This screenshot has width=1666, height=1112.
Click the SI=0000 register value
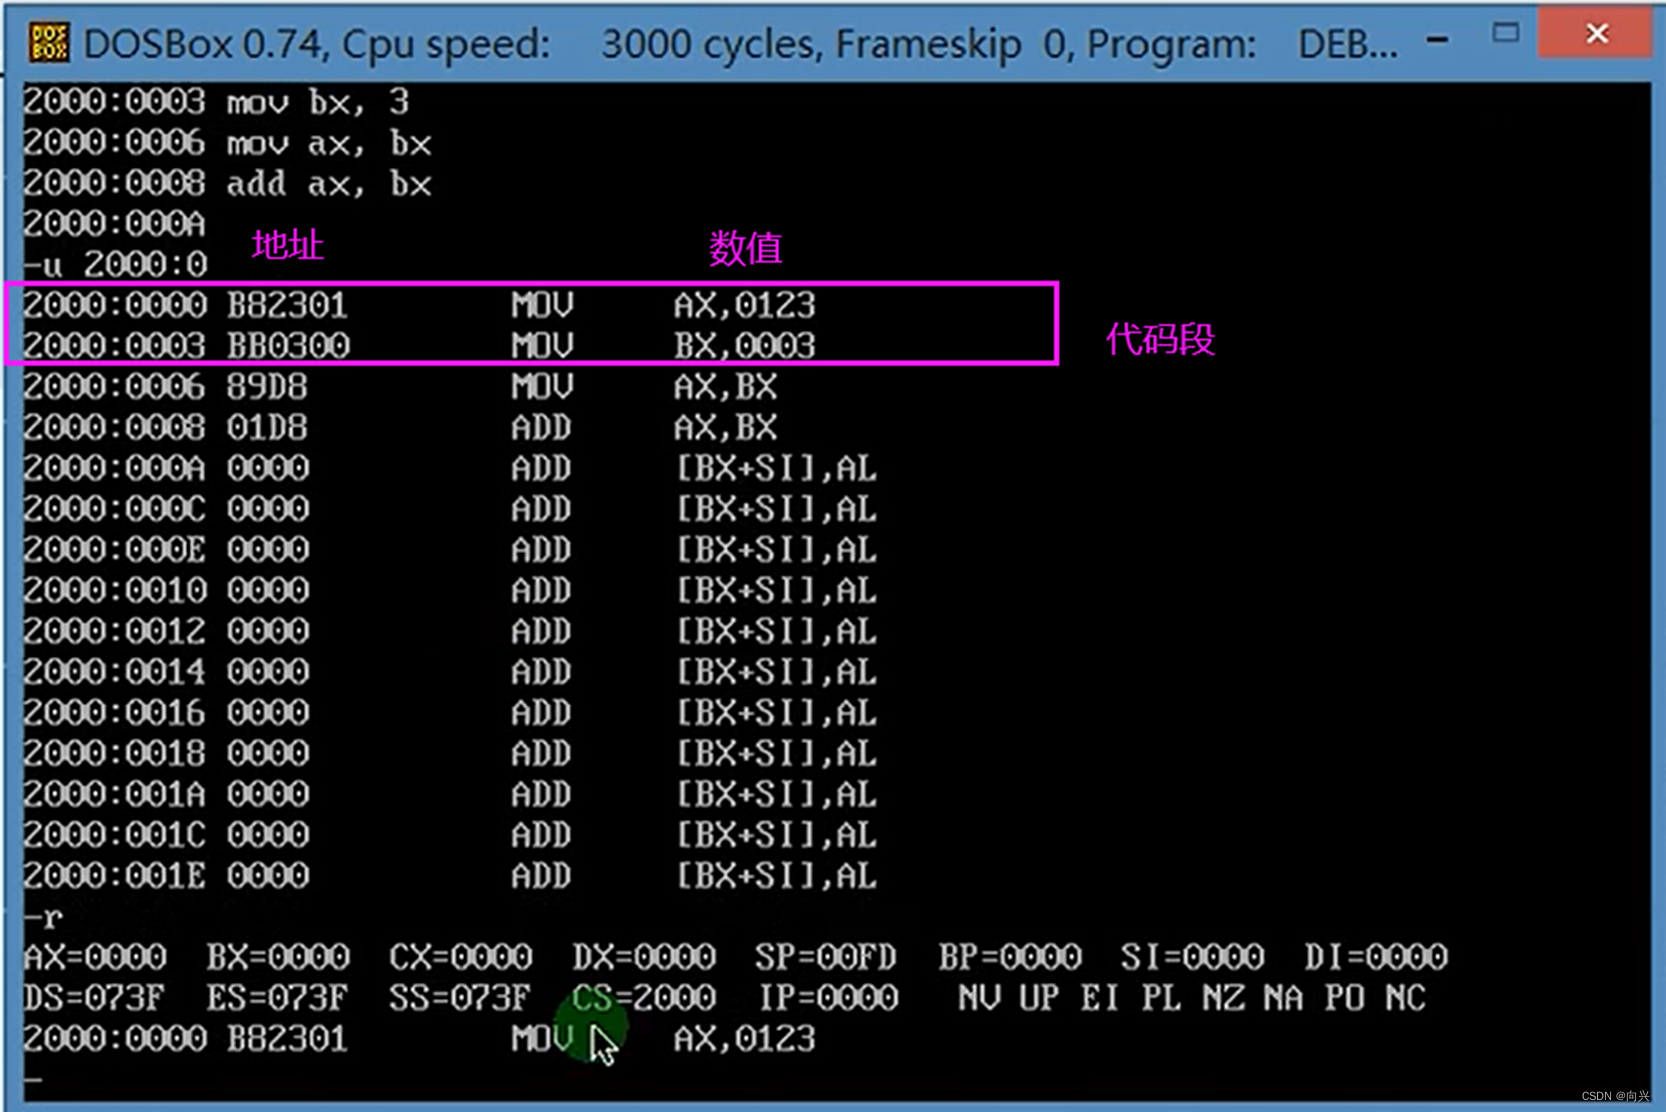pos(1193,958)
